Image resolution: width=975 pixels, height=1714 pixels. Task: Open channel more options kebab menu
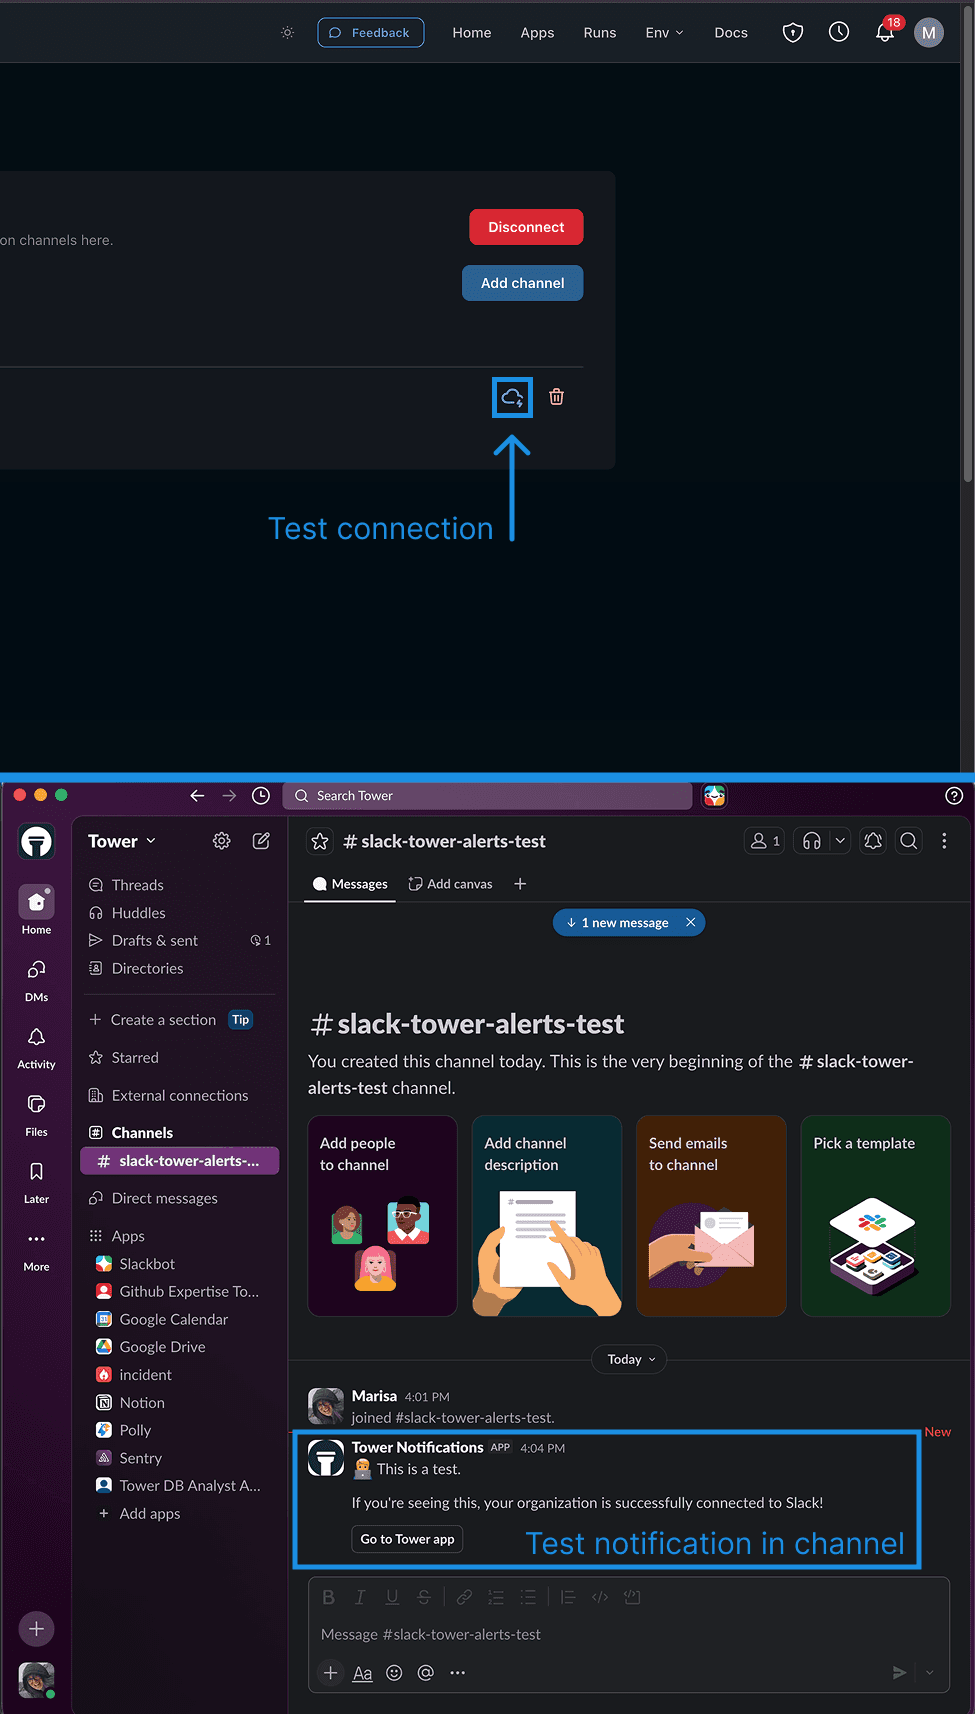pyautogui.click(x=944, y=841)
